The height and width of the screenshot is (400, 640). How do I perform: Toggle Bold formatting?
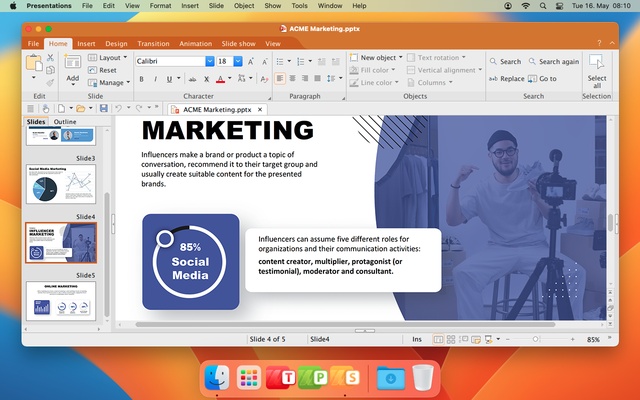(142, 79)
